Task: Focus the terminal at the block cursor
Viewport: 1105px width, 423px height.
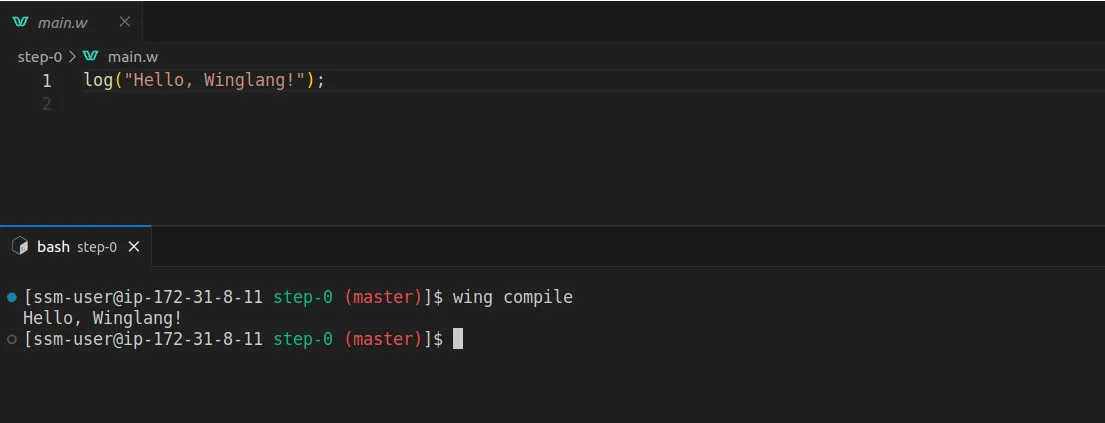Action: [458, 339]
